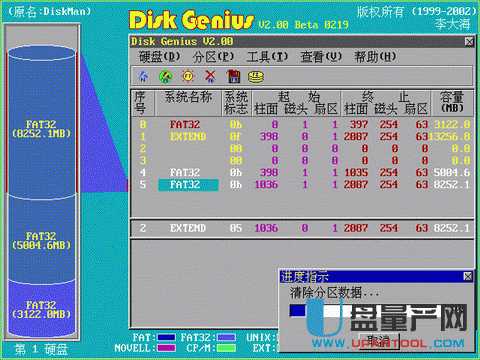This screenshot has height=360, width=480.
Task: Select FAT32 entry in row 4
Action: coord(185,173)
